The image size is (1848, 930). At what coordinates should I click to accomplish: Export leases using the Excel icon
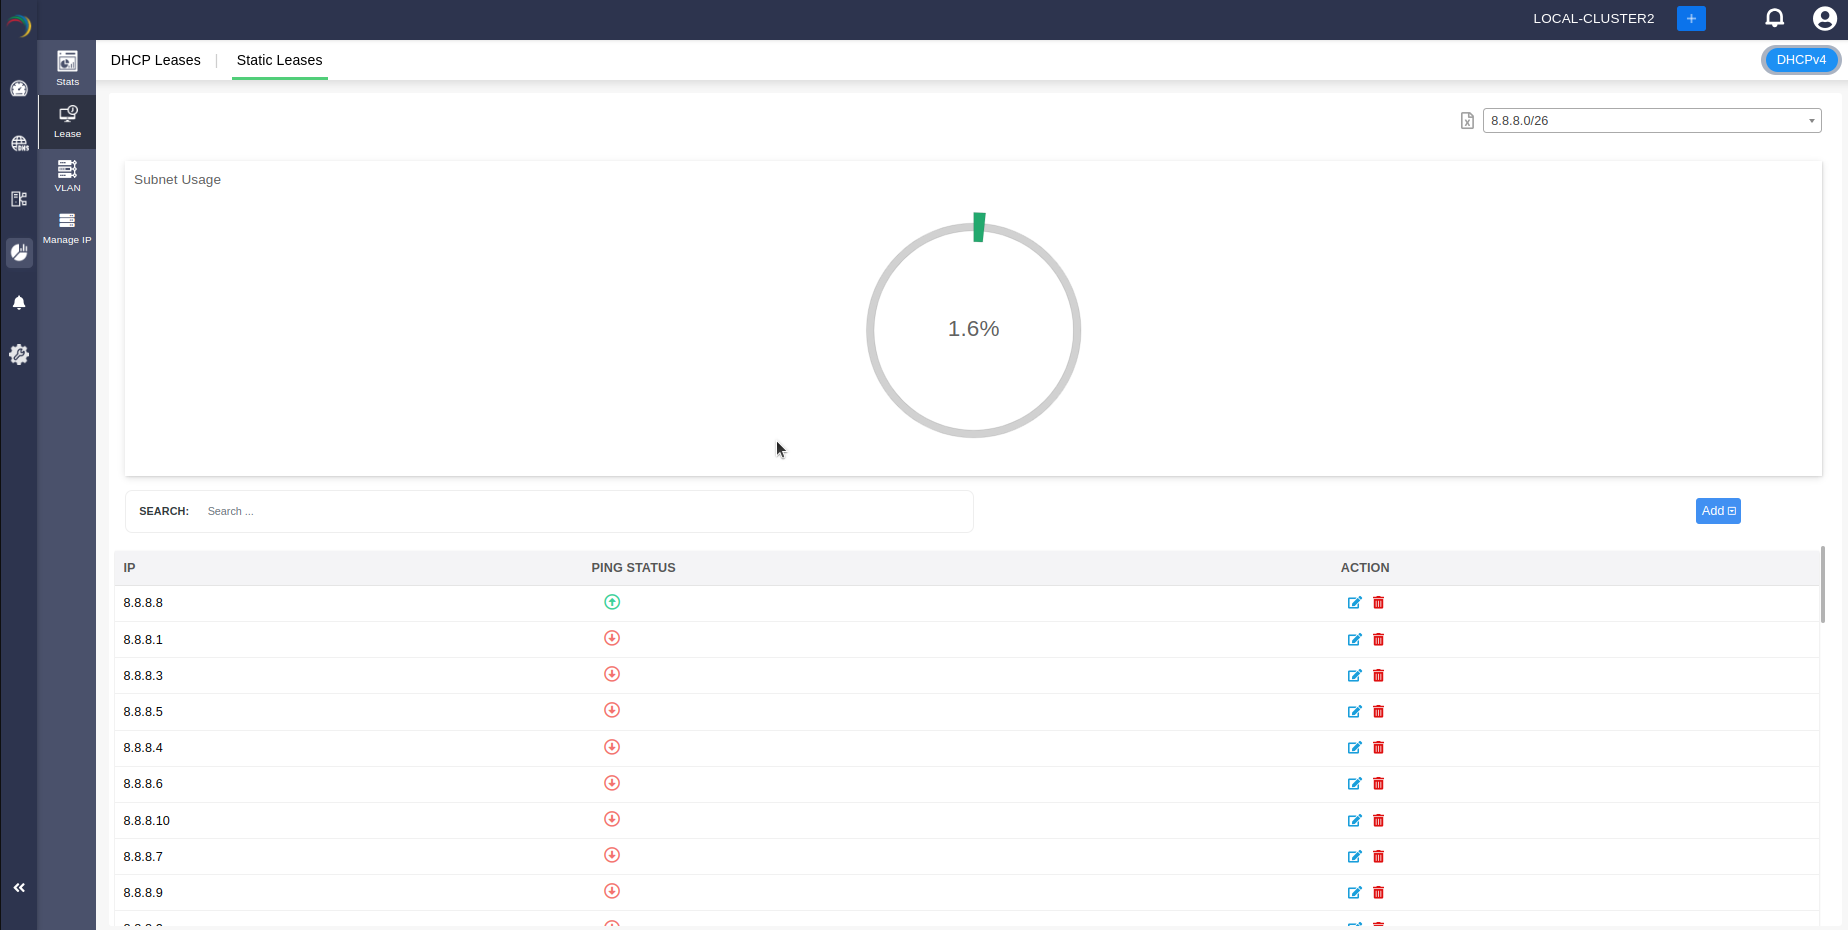click(1466, 120)
